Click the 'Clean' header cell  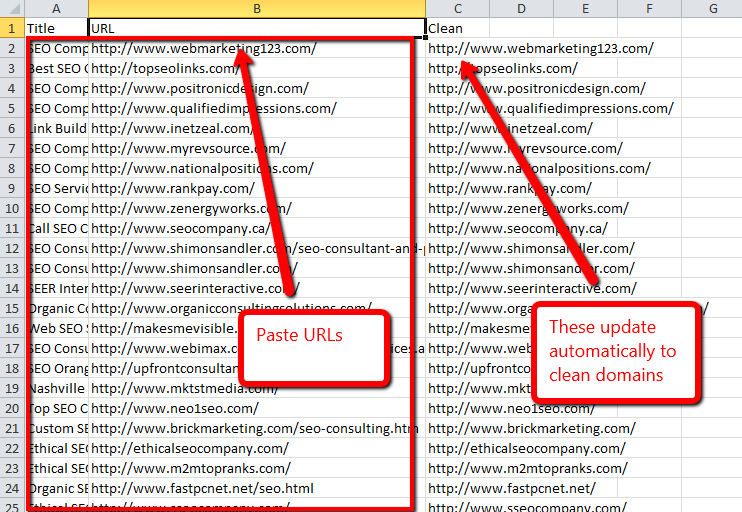(458, 28)
